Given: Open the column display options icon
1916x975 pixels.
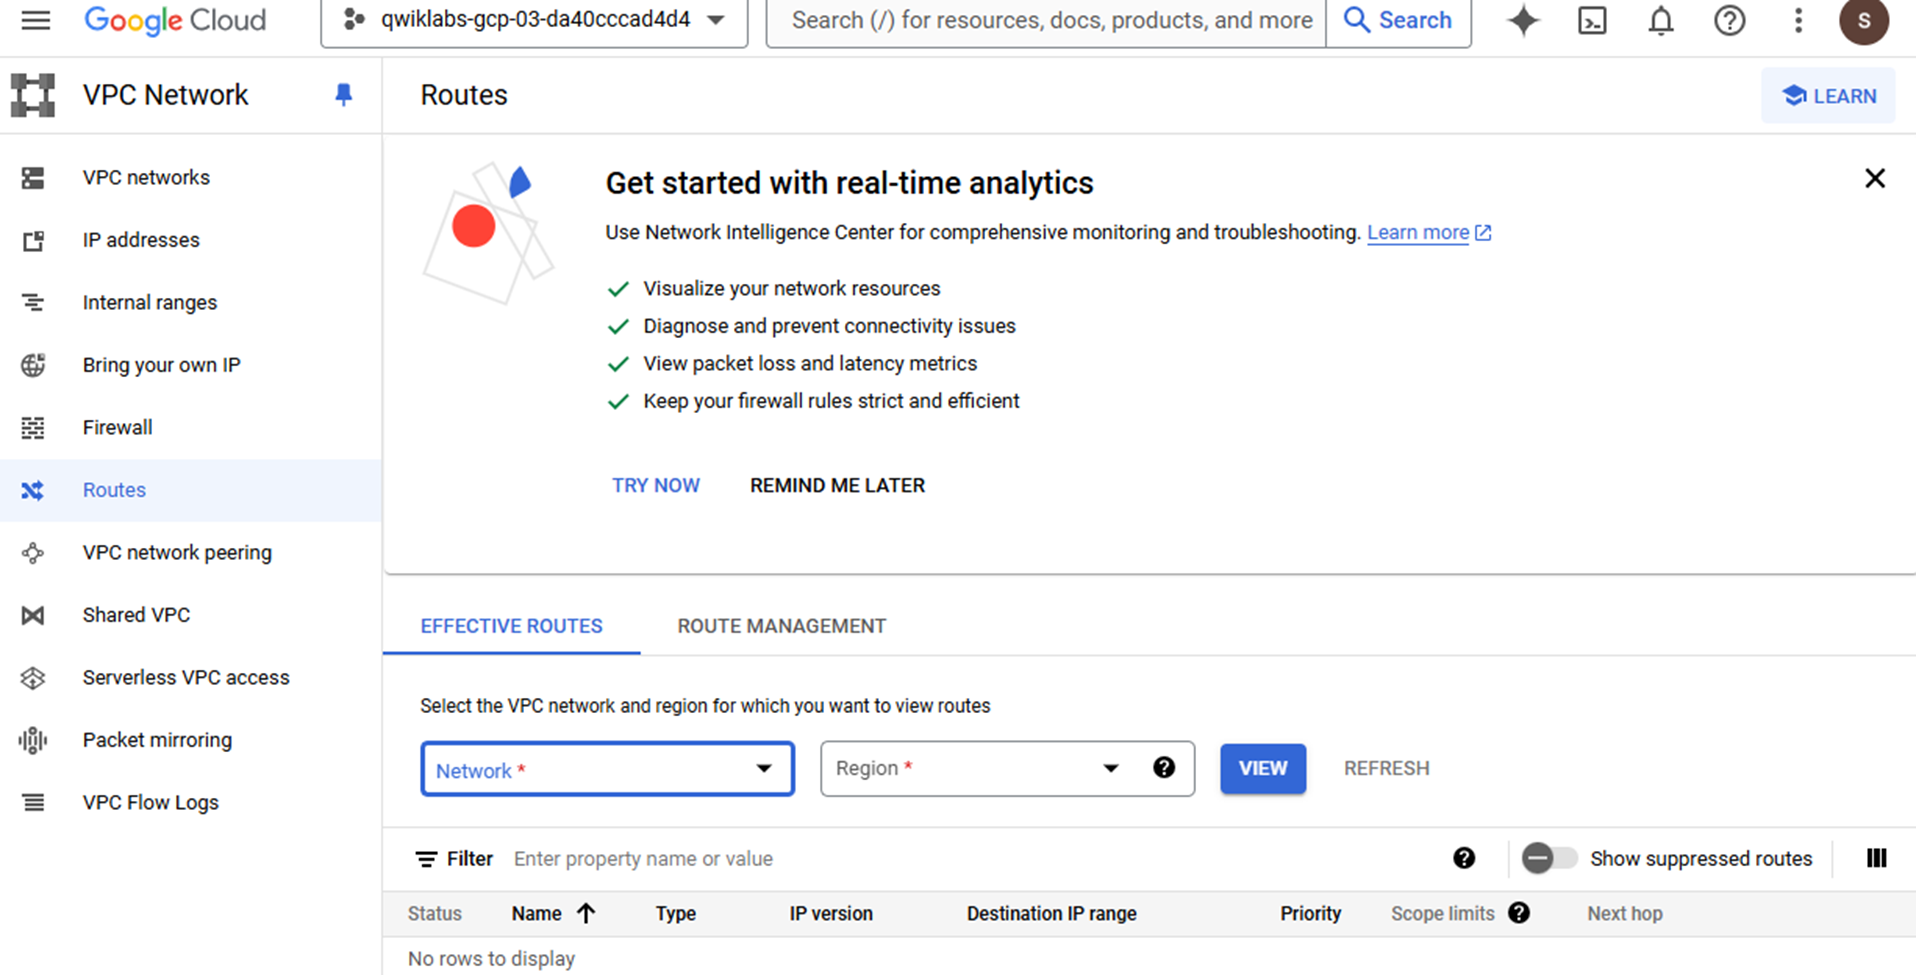Looking at the screenshot, I should [x=1876, y=858].
